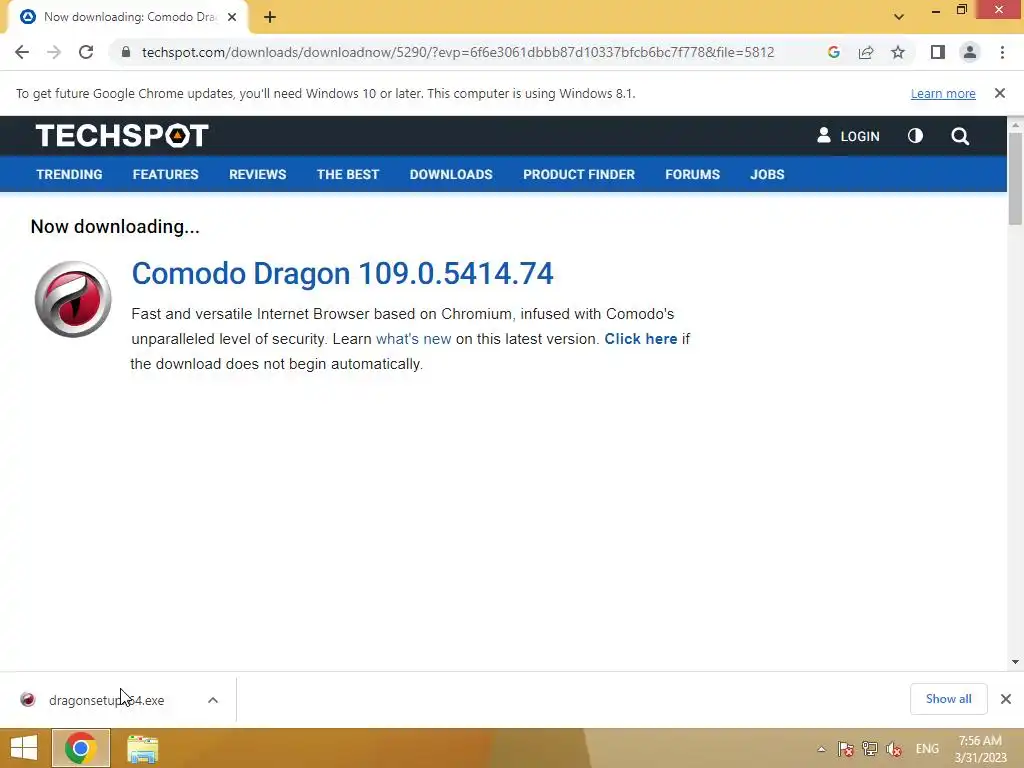Open the Chrome side panel
The width and height of the screenshot is (1024, 768).
click(x=938, y=52)
